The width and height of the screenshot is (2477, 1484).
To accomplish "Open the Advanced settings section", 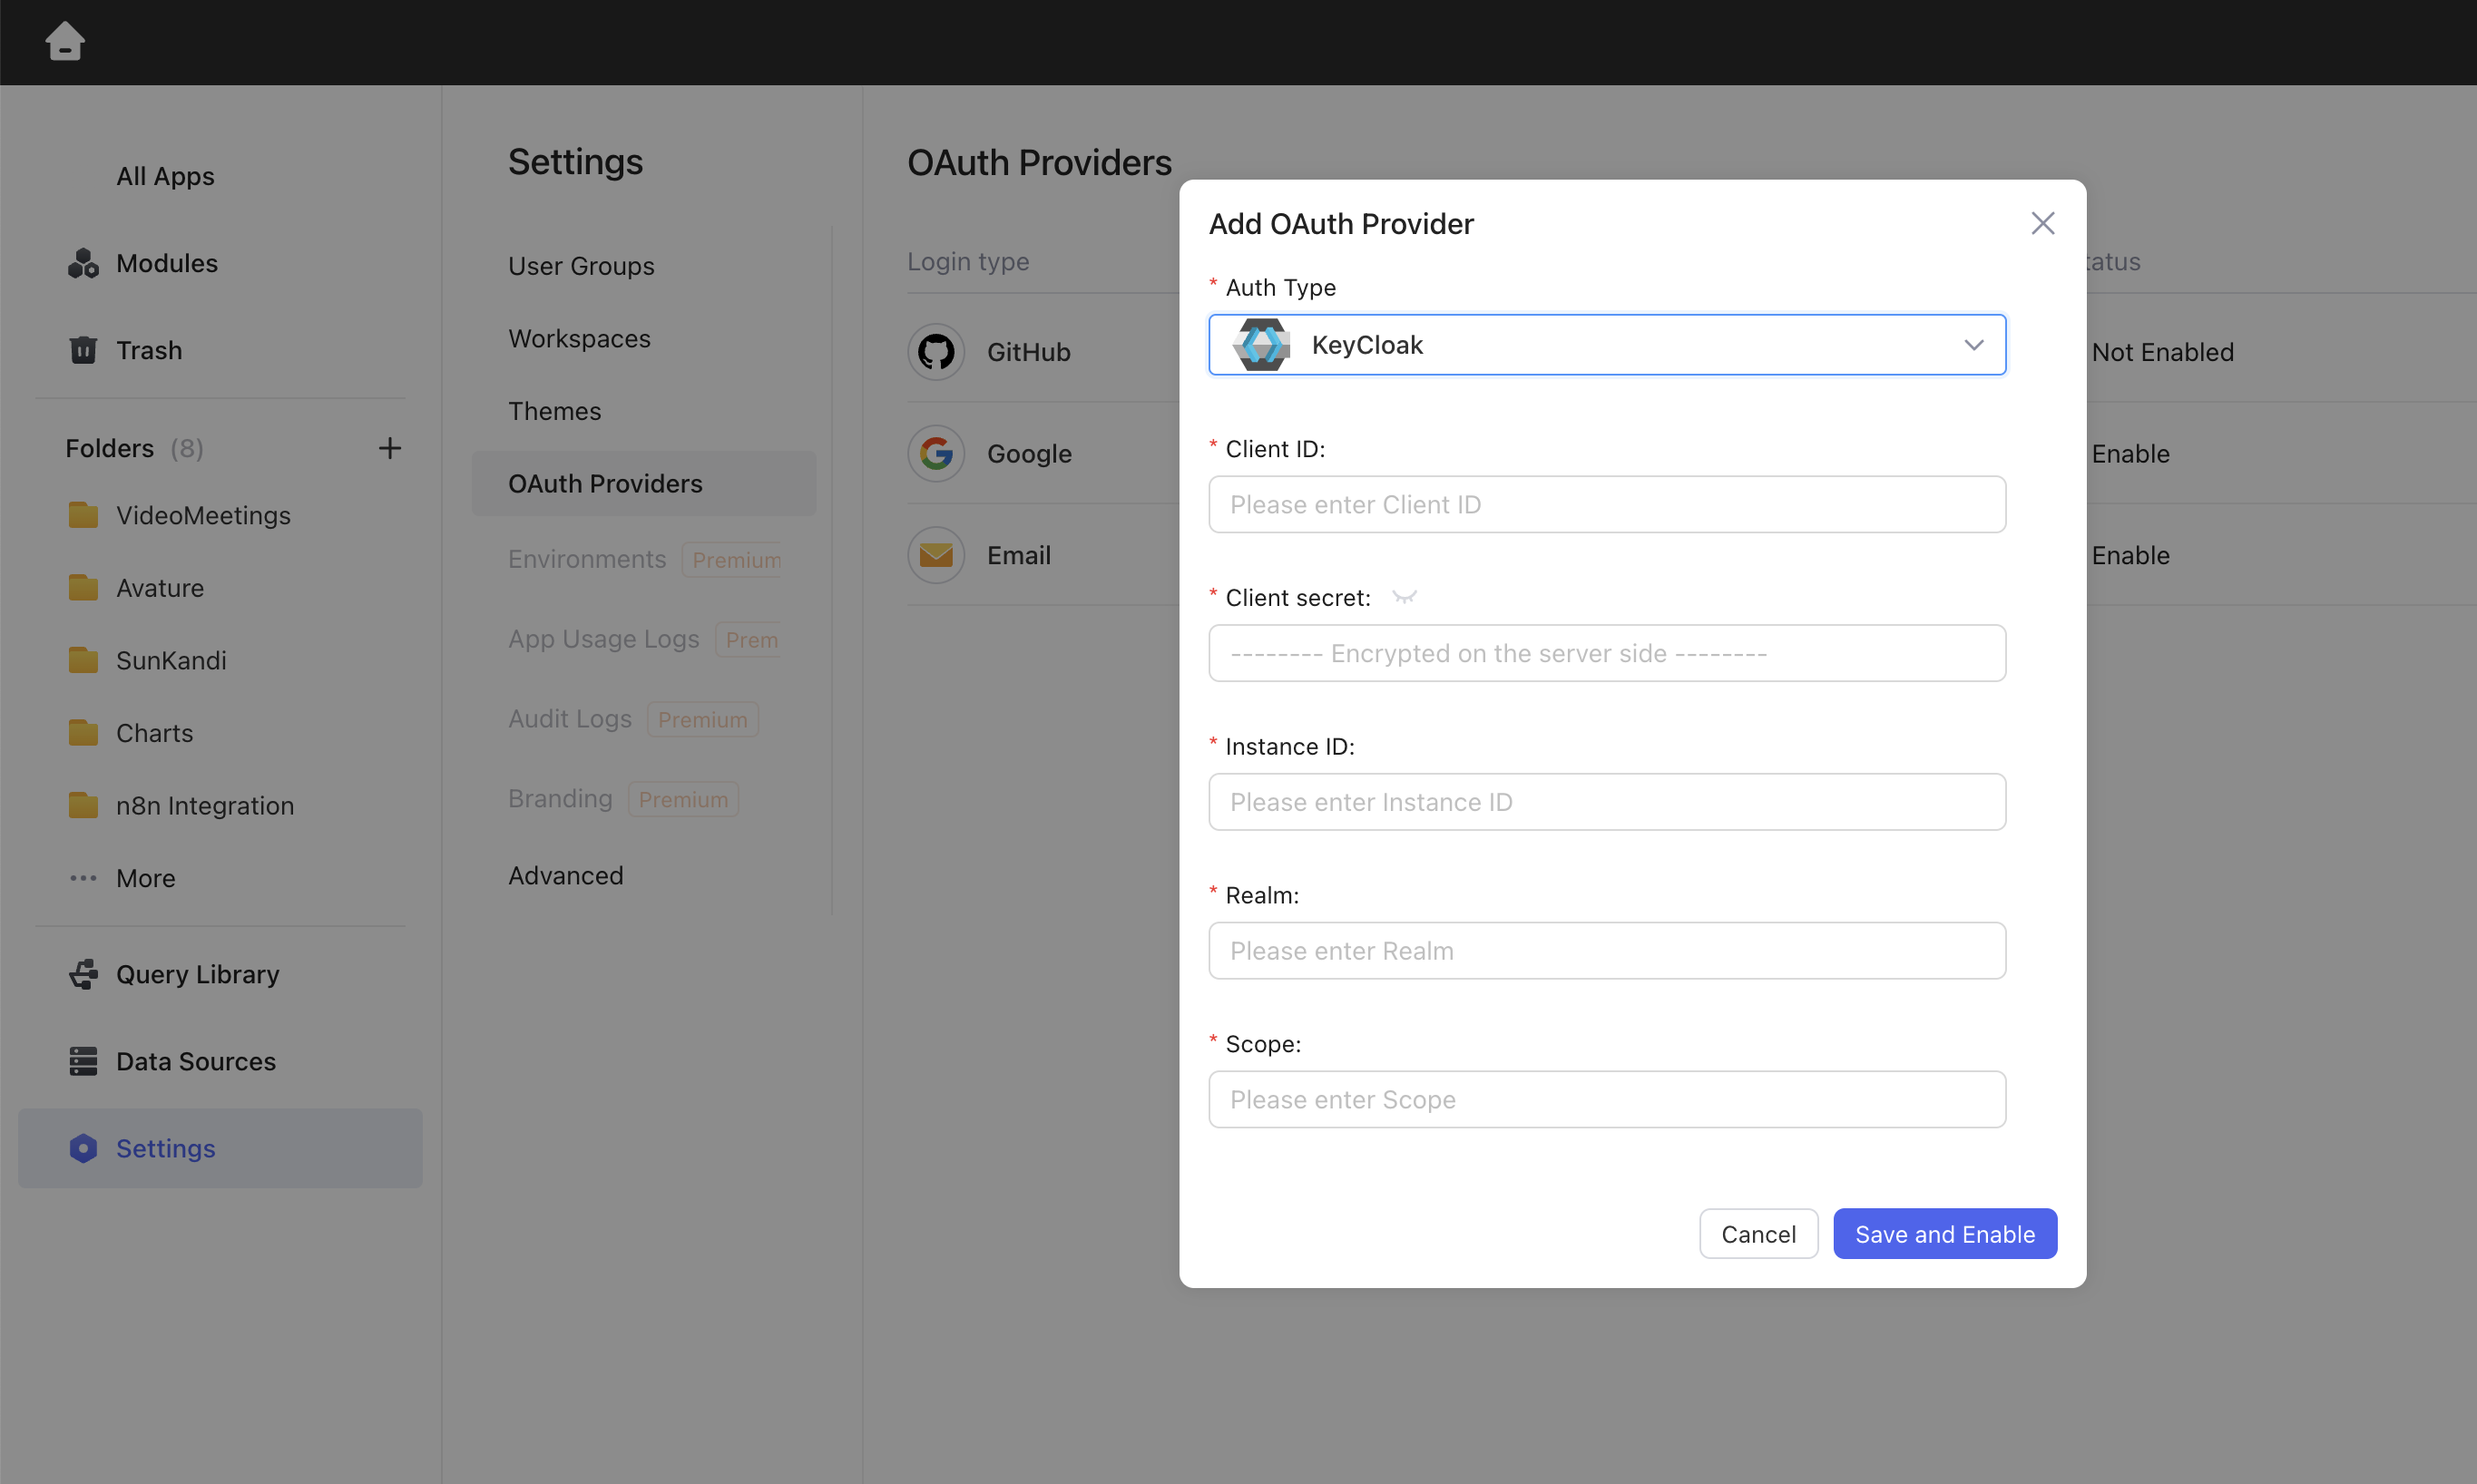I will pyautogui.click(x=566, y=875).
